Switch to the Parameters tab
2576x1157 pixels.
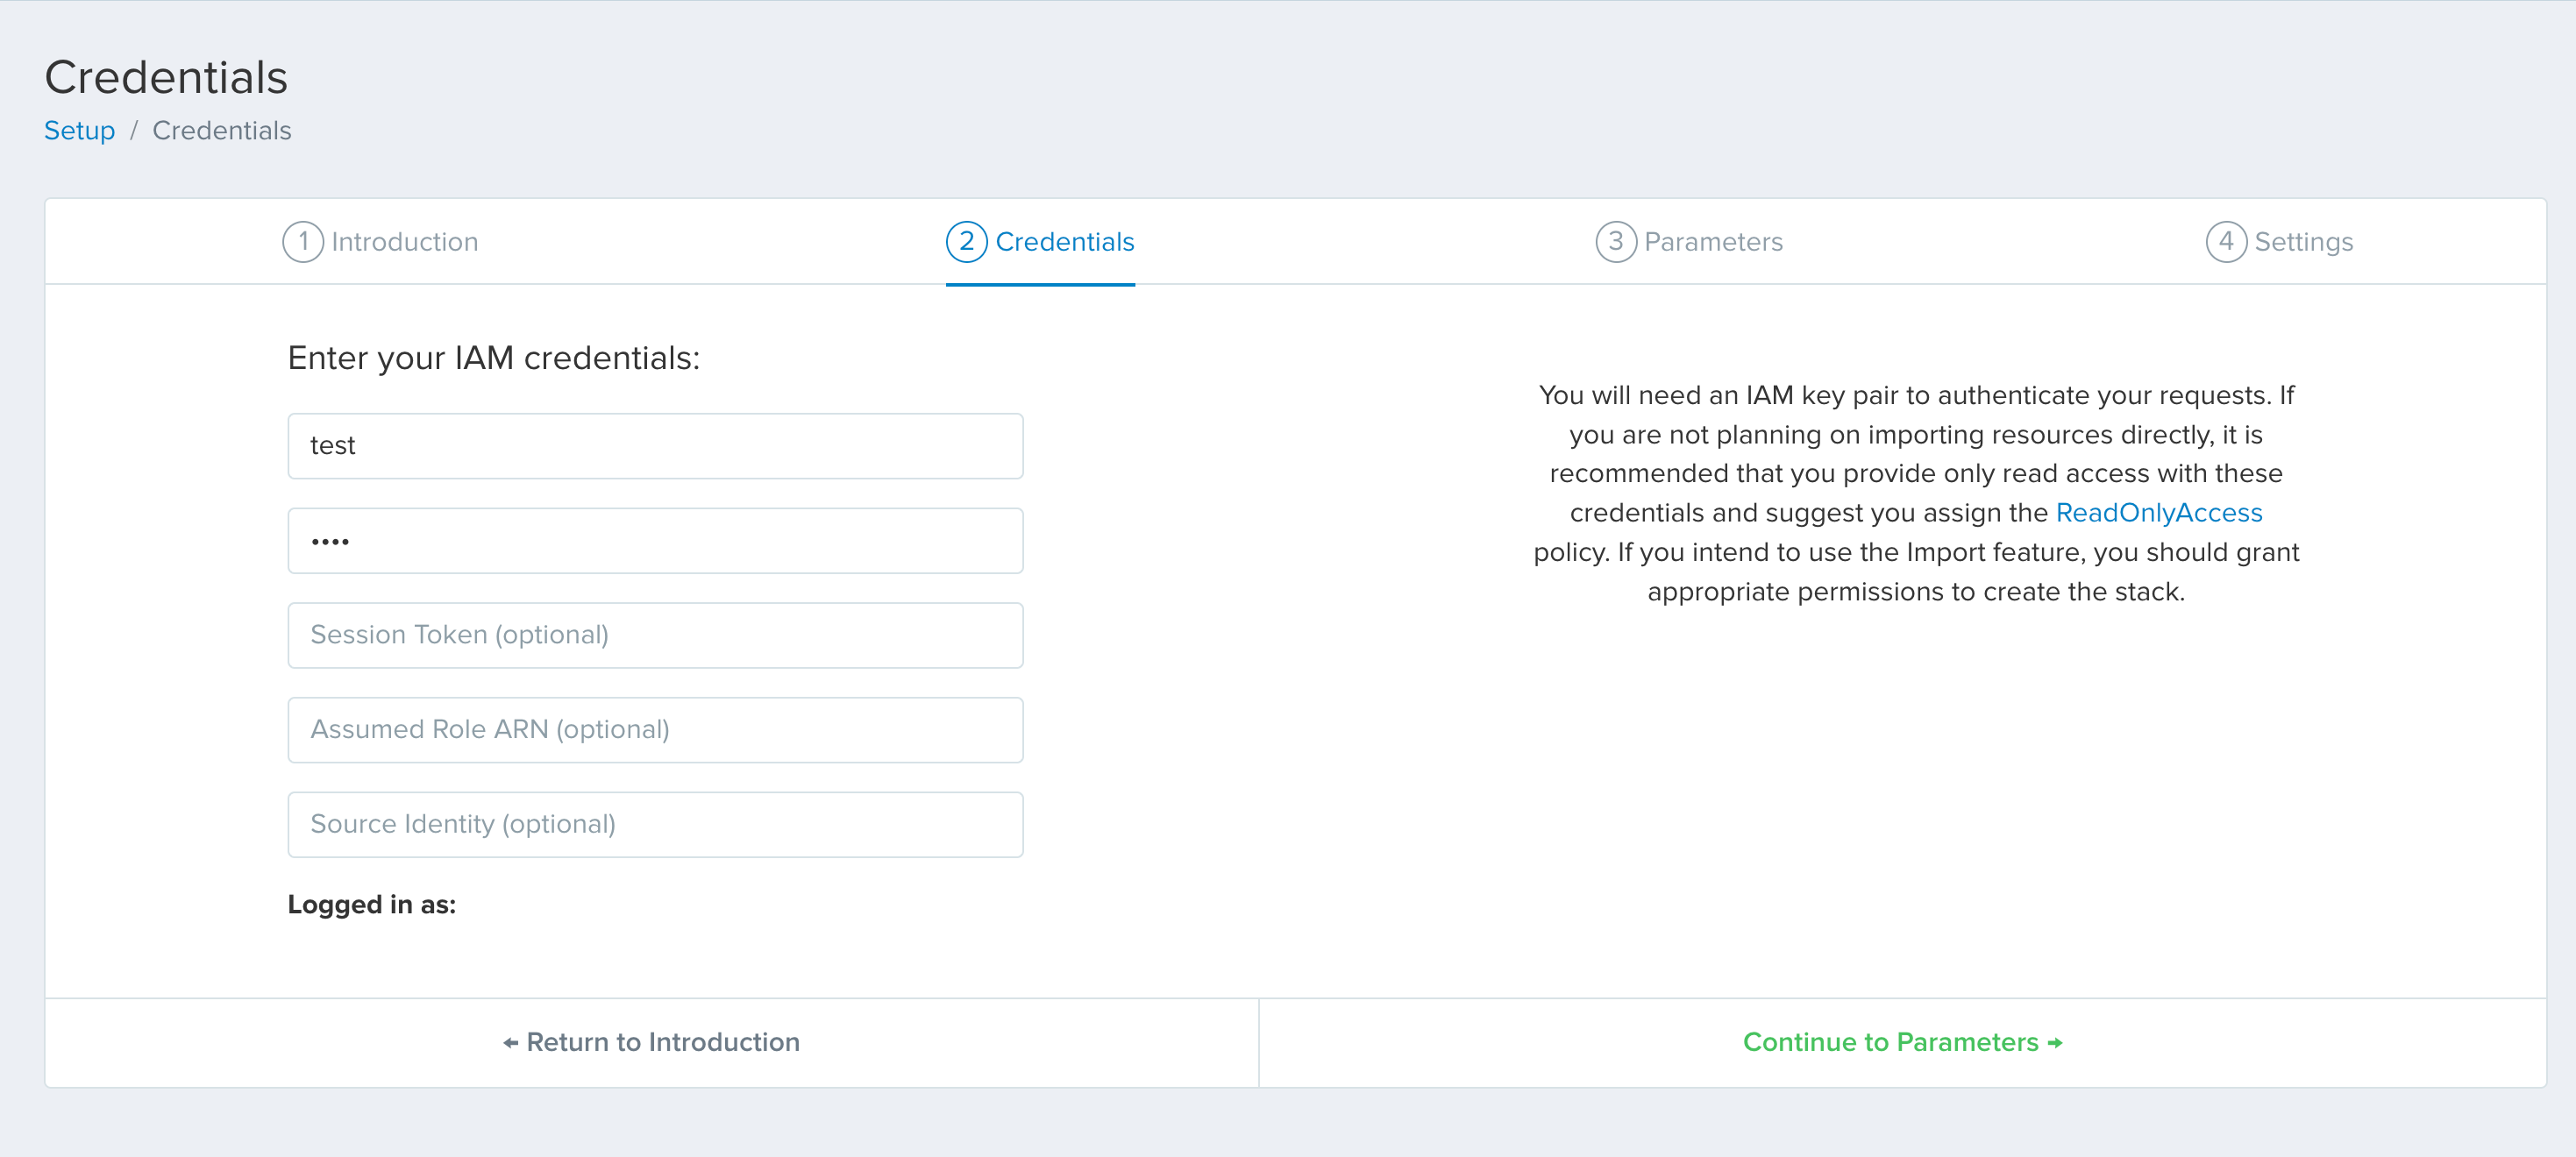(x=1711, y=241)
